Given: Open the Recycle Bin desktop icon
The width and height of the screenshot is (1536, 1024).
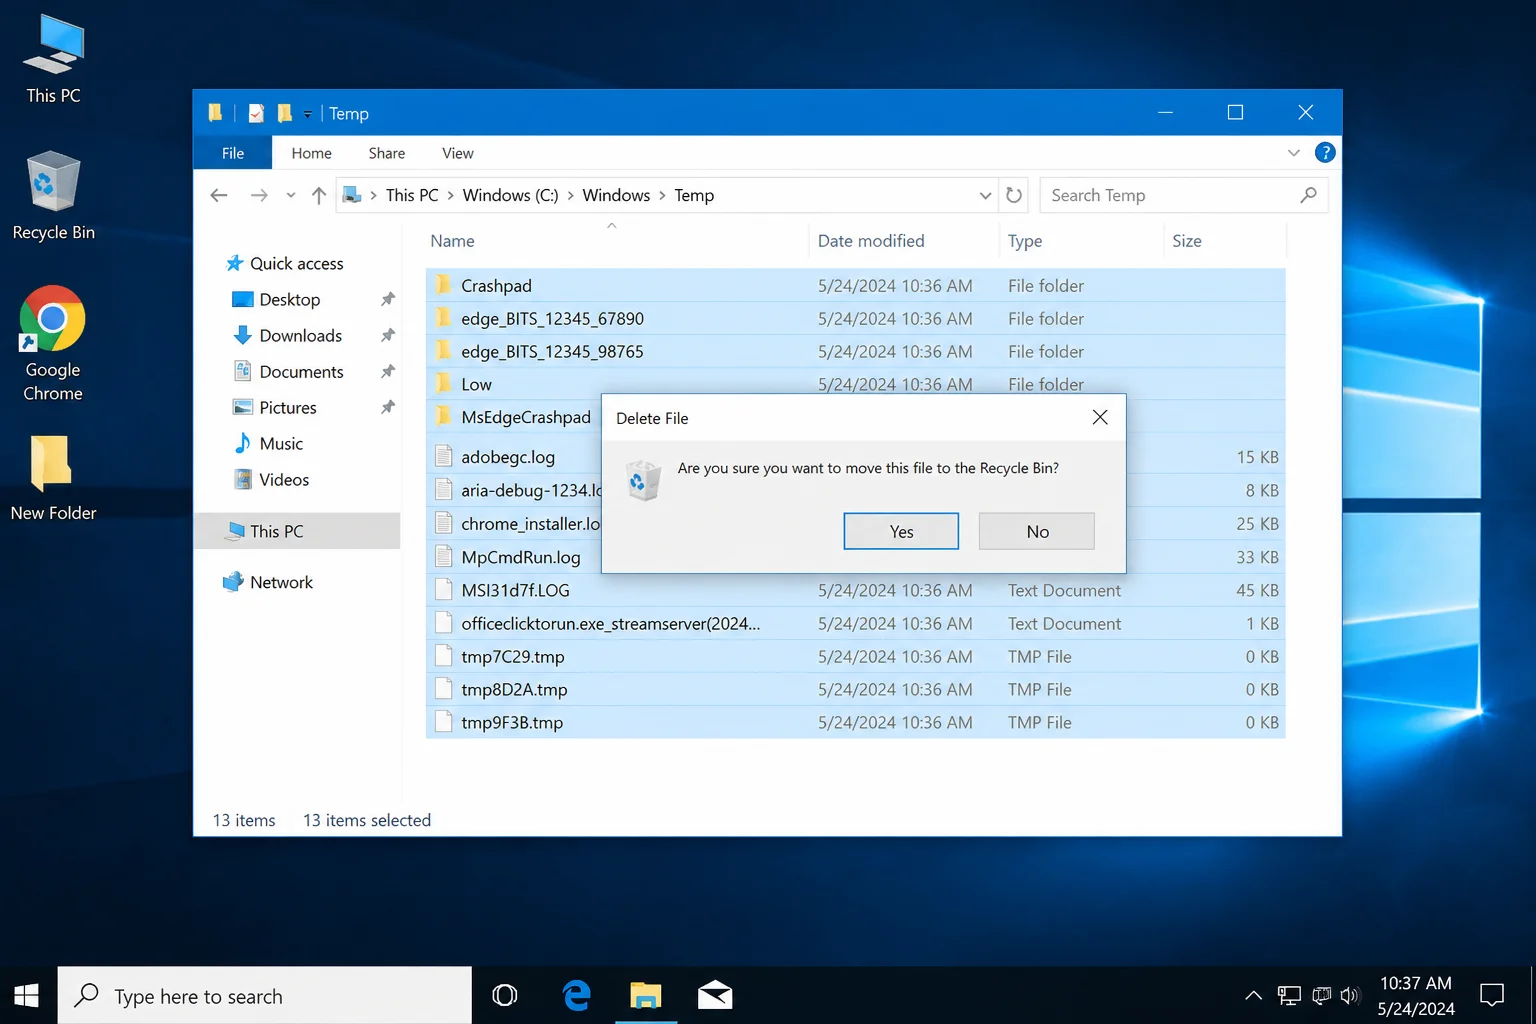Looking at the screenshot, I should pyautogui.click(x=53, y=196).
